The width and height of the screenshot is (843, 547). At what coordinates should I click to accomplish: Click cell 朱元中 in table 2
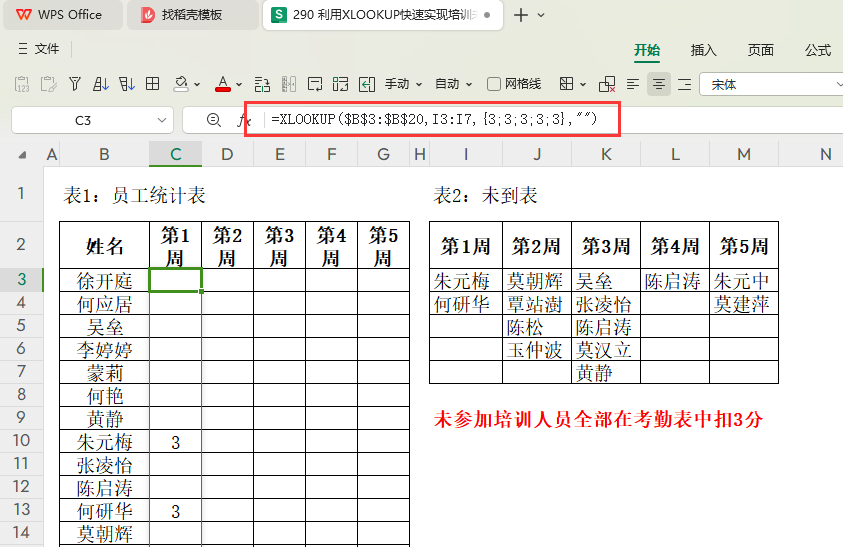(744, 280)
